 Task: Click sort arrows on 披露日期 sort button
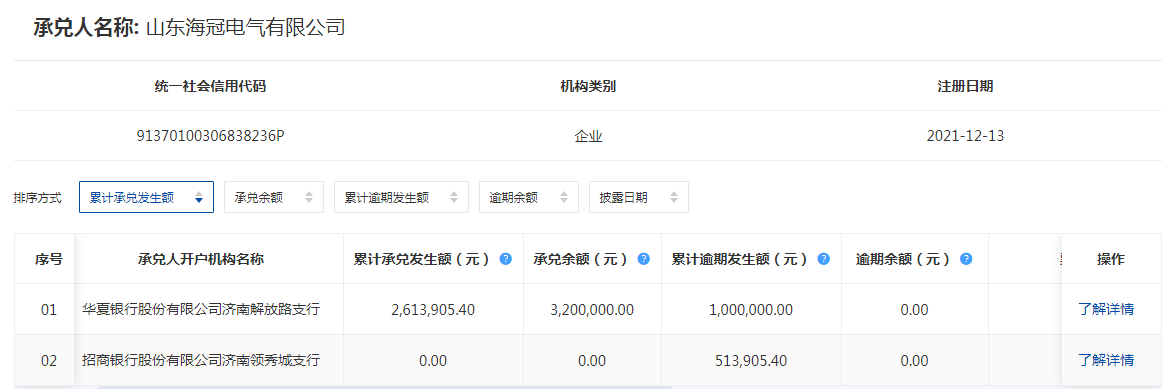(x=674, y=197)
